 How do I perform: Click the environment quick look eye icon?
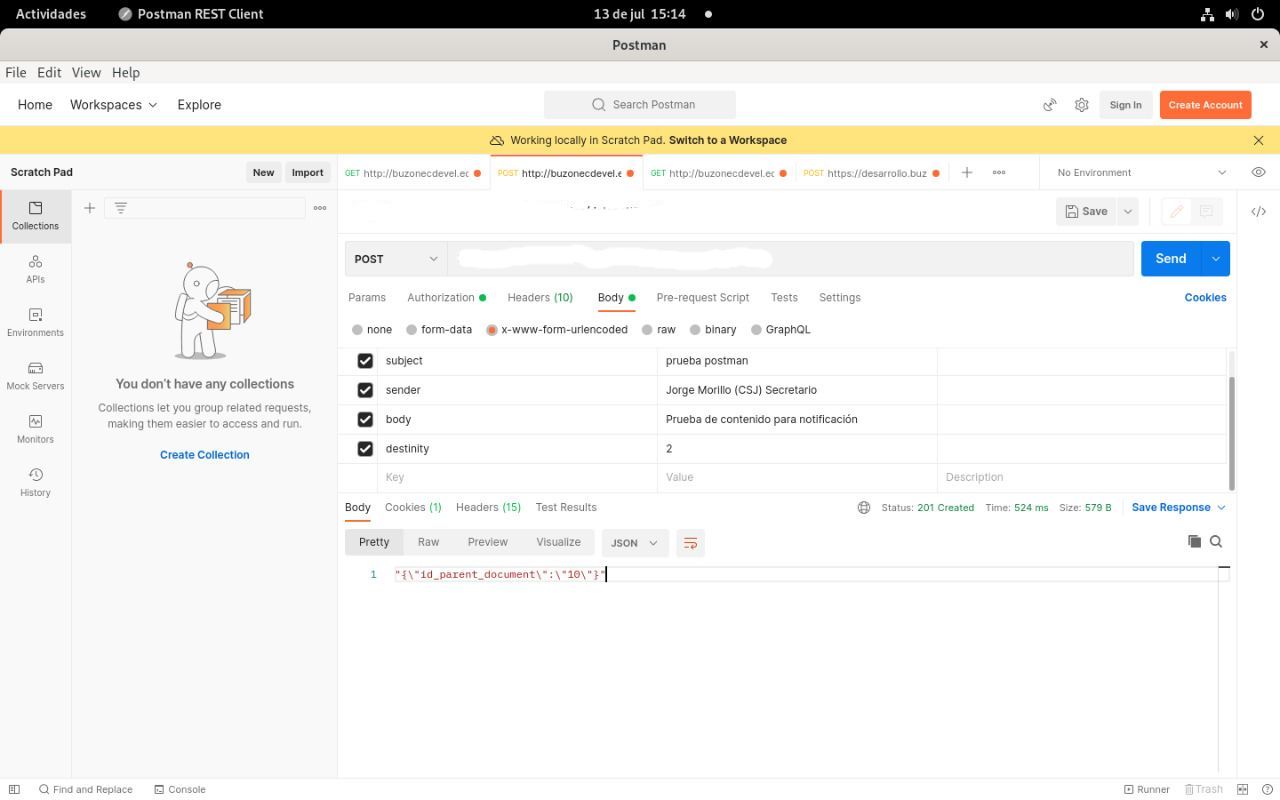(x=1258, y=172)
